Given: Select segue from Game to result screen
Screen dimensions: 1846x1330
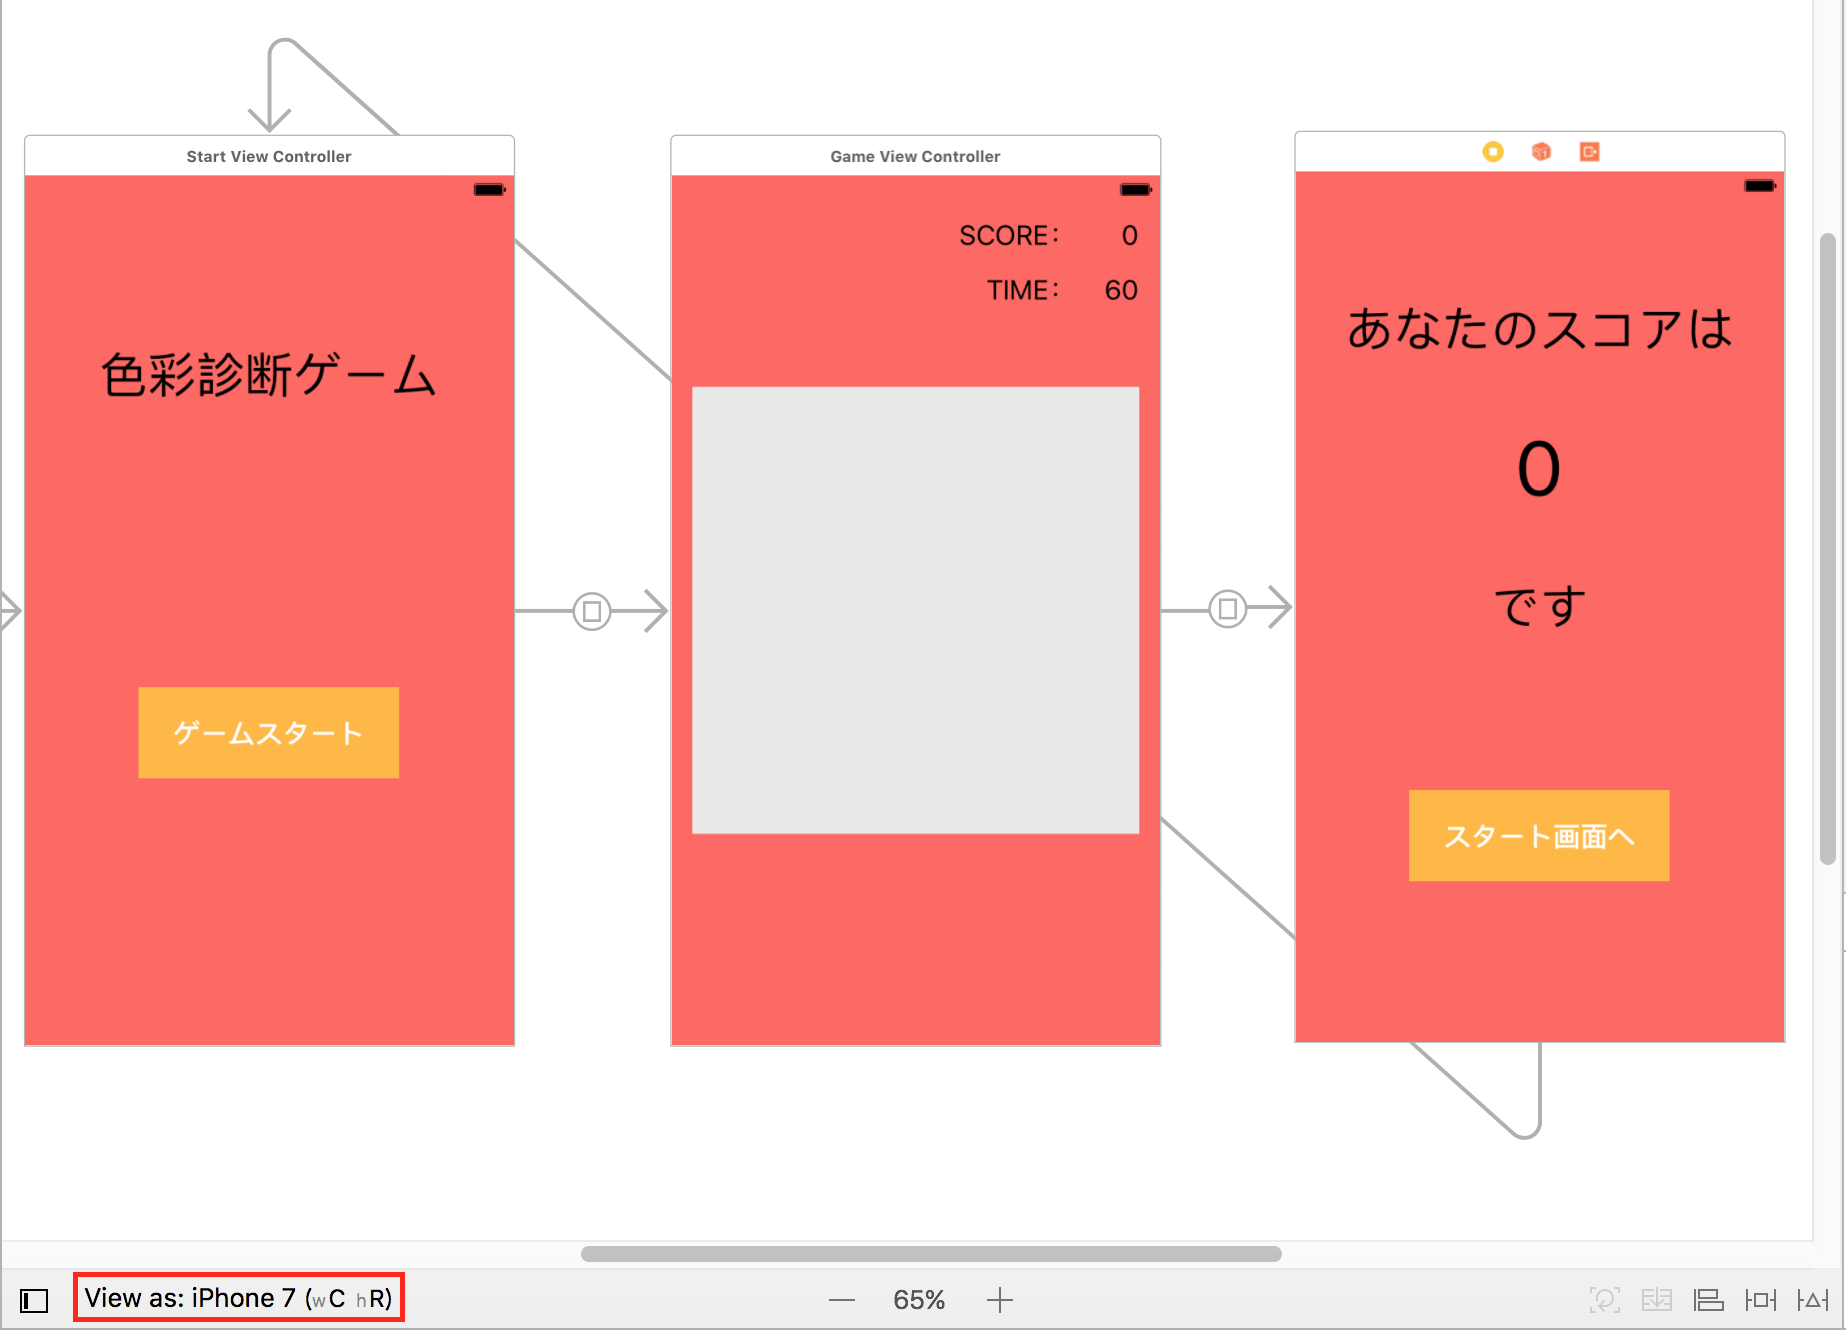Looking at the screenshot, I should click(x=1227, y=608).
